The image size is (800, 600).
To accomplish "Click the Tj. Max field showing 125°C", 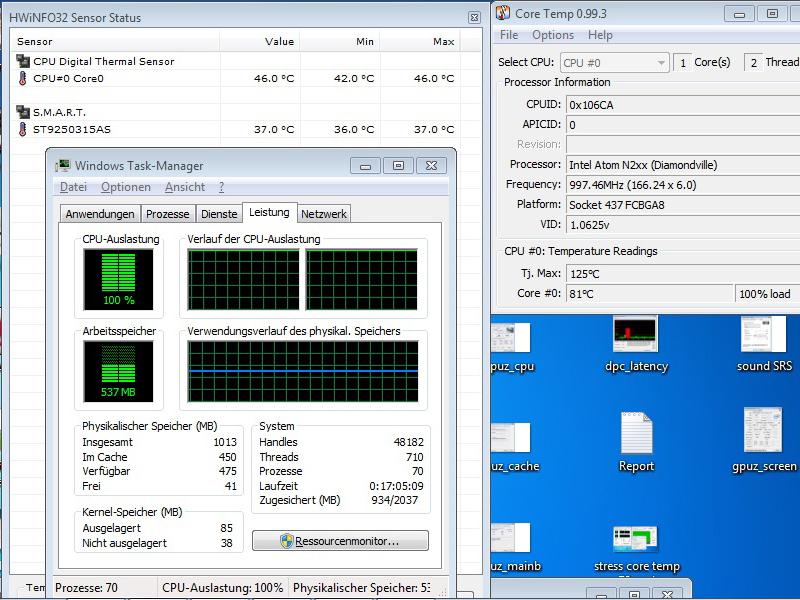I will coord(683,274).
